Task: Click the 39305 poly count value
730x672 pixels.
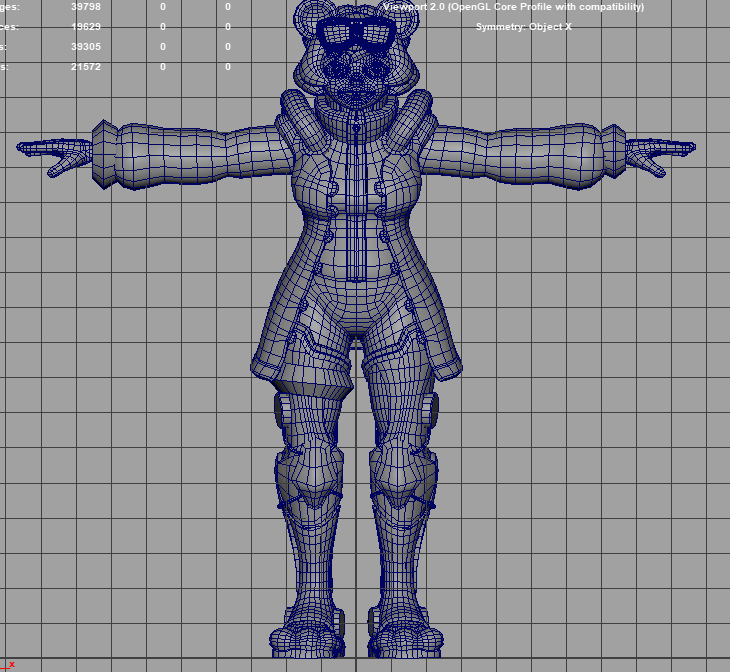Action: tap(85, 47)
